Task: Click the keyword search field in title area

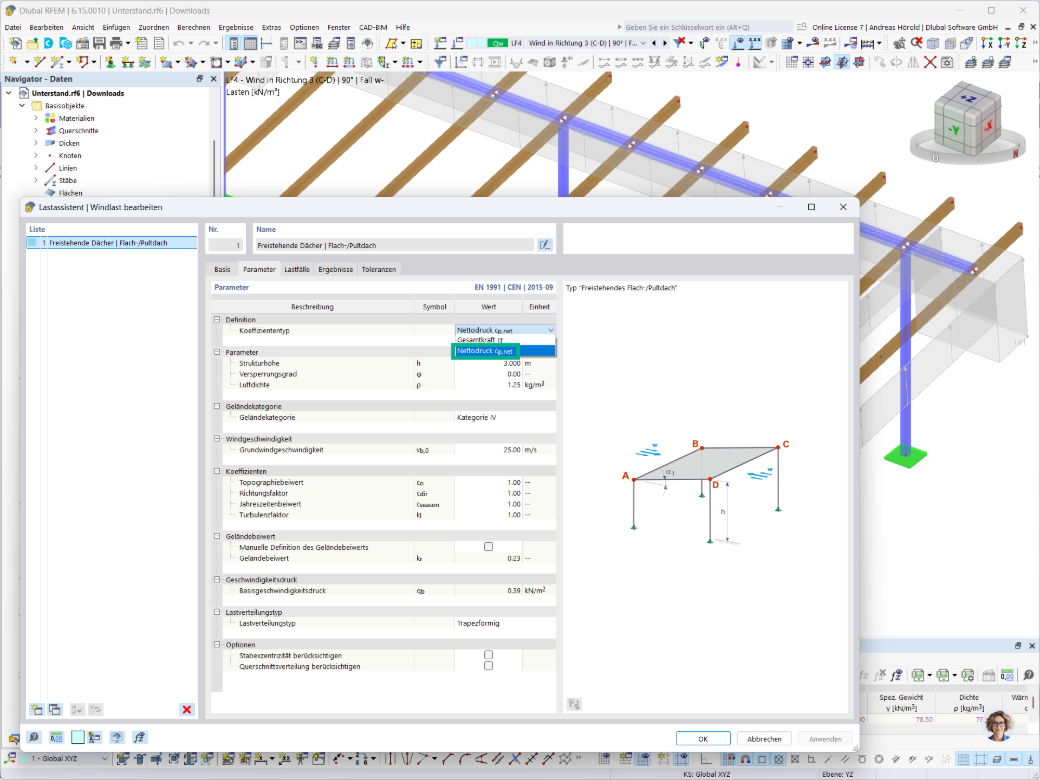Action: (707, 27)
